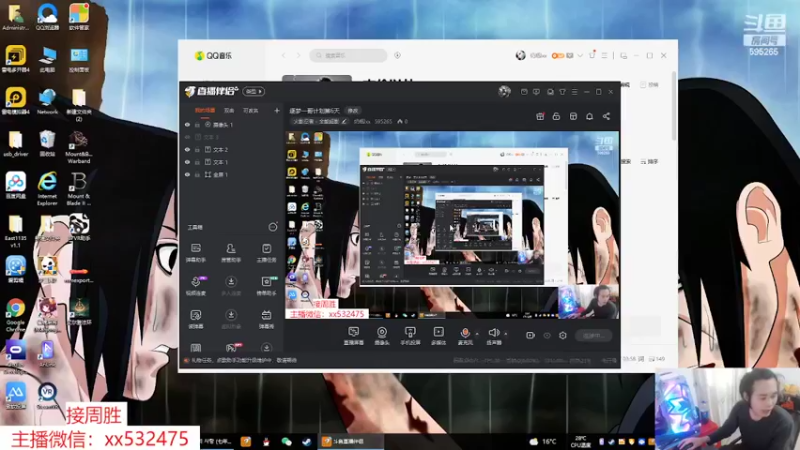Open the QQ Music main menu icon

coord(604,55)
